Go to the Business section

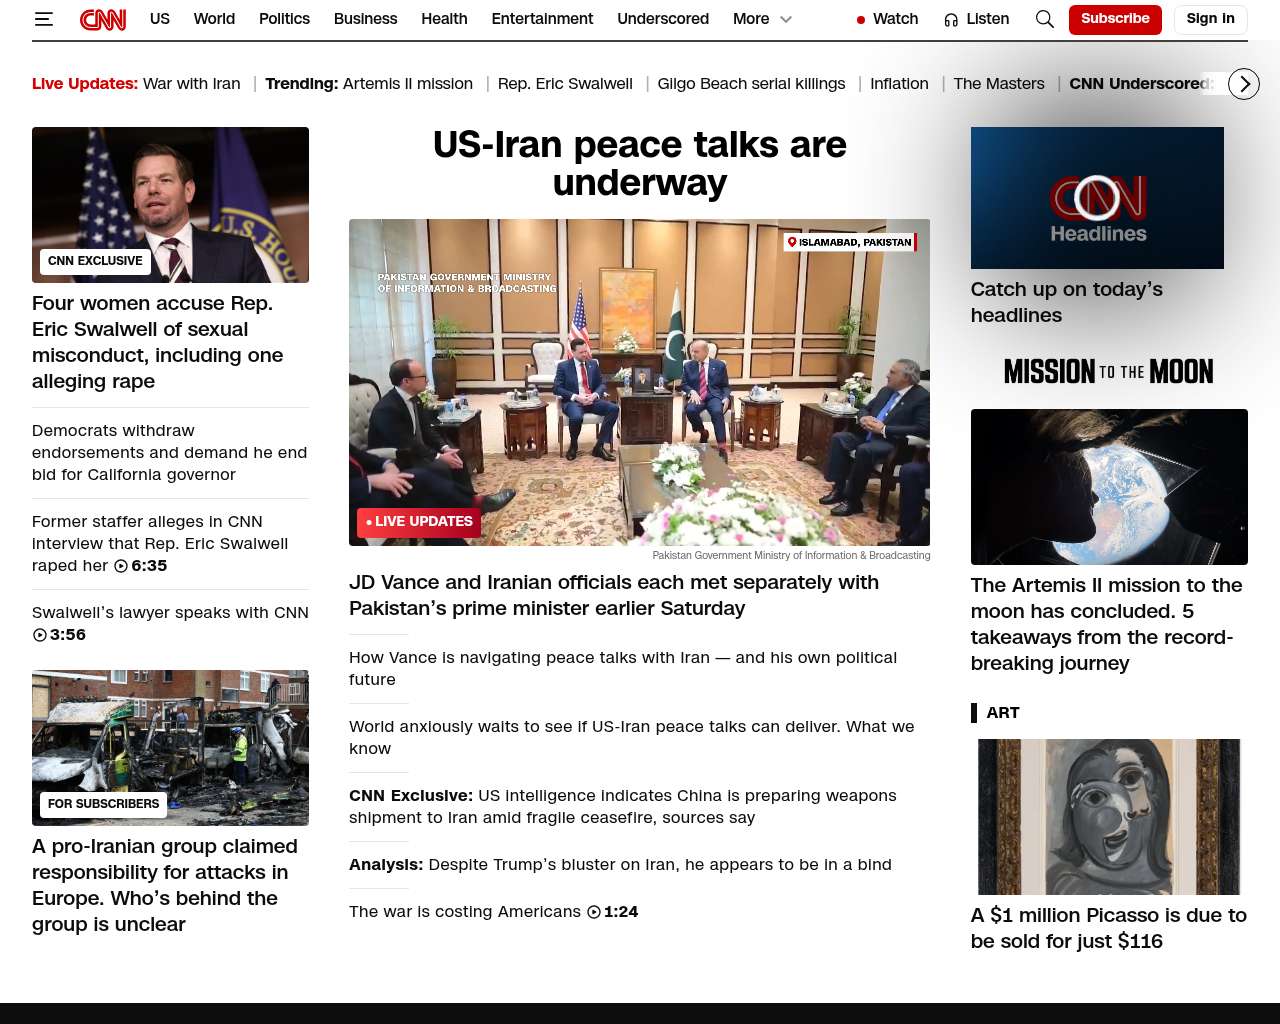click(365, 19)
